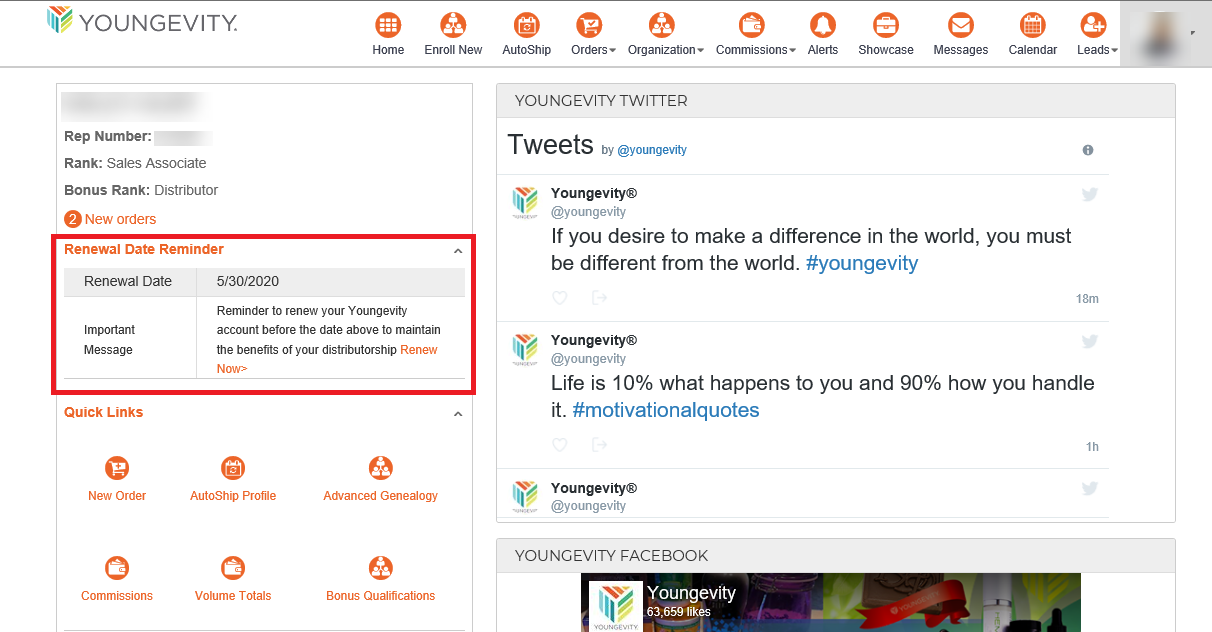
Task: Open the Calendar icon
Action: [x=1032, y=26]
